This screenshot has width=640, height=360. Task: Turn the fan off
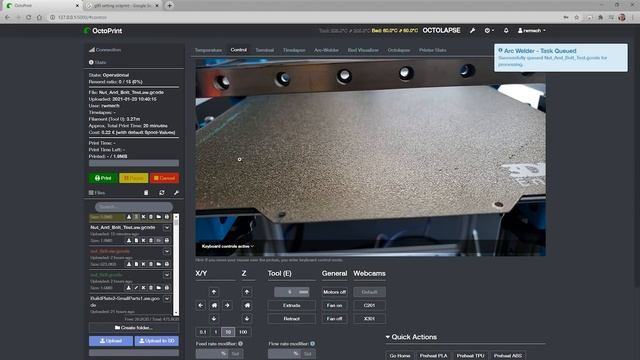[x=334, y=319]
